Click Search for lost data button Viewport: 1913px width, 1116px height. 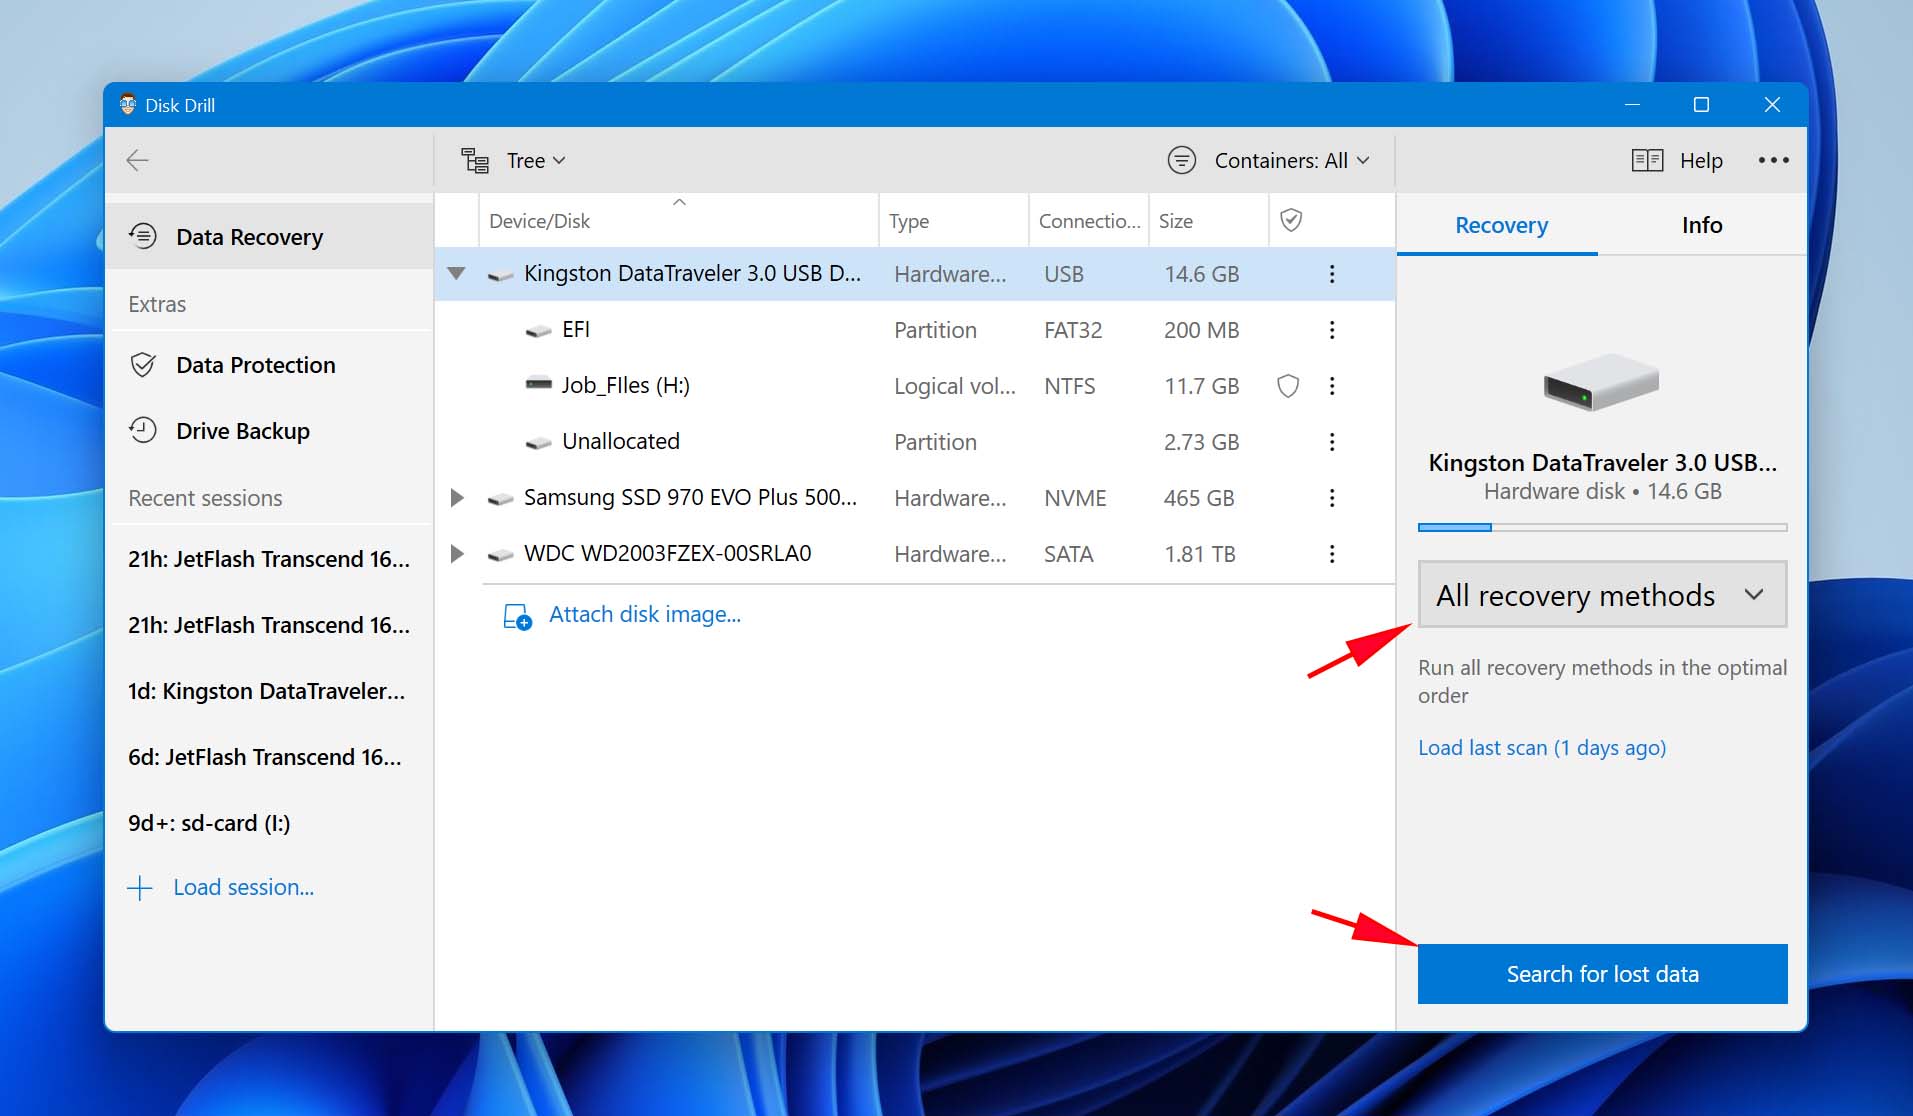point(1602,973)
